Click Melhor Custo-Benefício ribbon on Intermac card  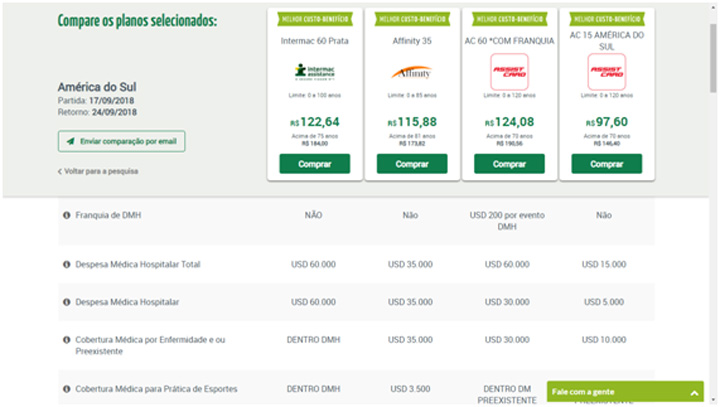pyautogui.click(x=315, y=19)
